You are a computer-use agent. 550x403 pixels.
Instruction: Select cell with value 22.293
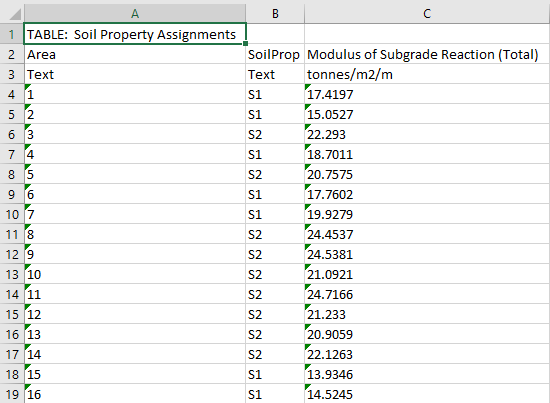point(427,134)
